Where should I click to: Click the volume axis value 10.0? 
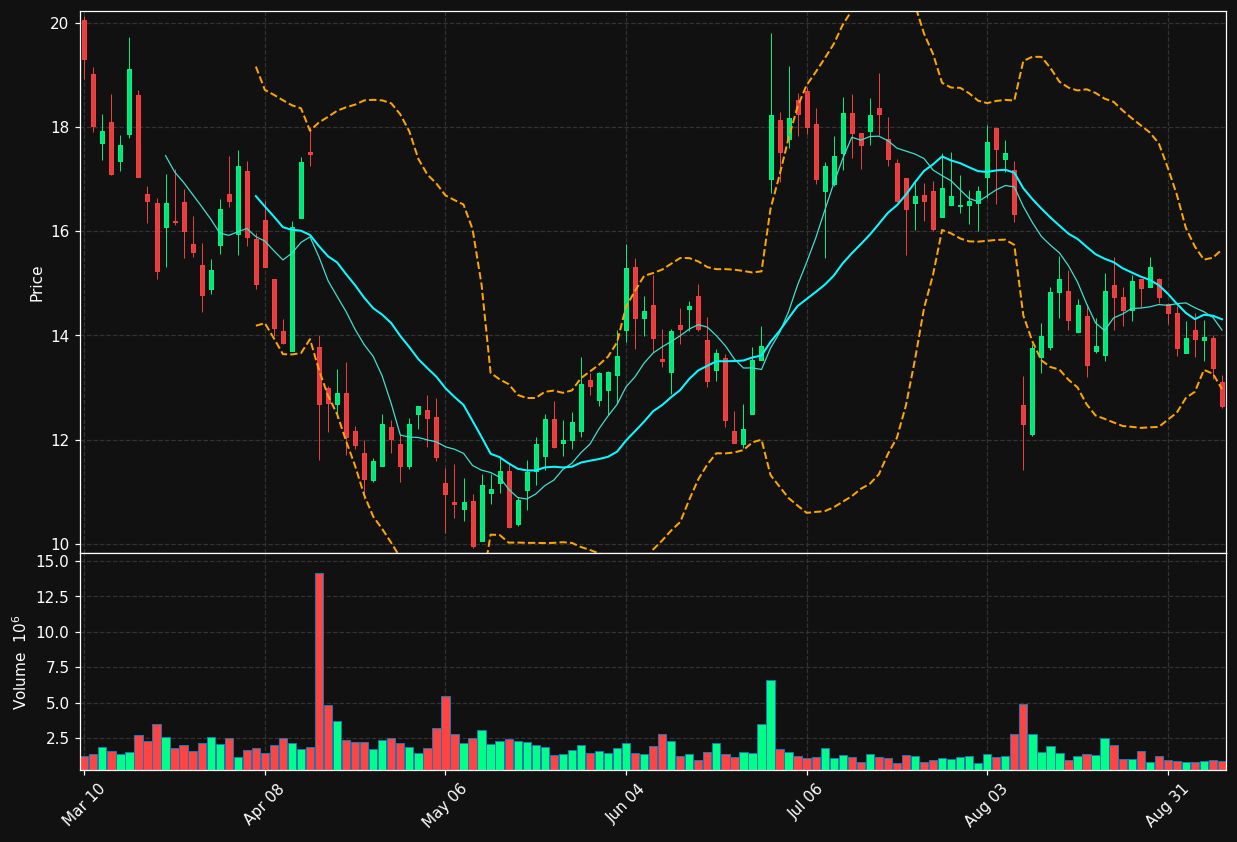tap(51, 632)
